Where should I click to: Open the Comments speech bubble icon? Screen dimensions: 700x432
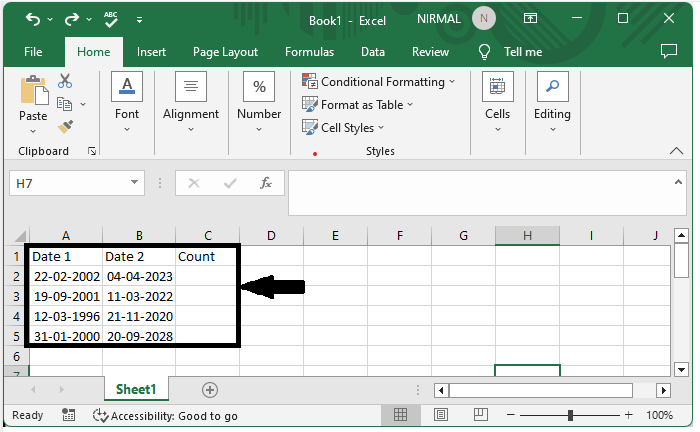[669, 52]
